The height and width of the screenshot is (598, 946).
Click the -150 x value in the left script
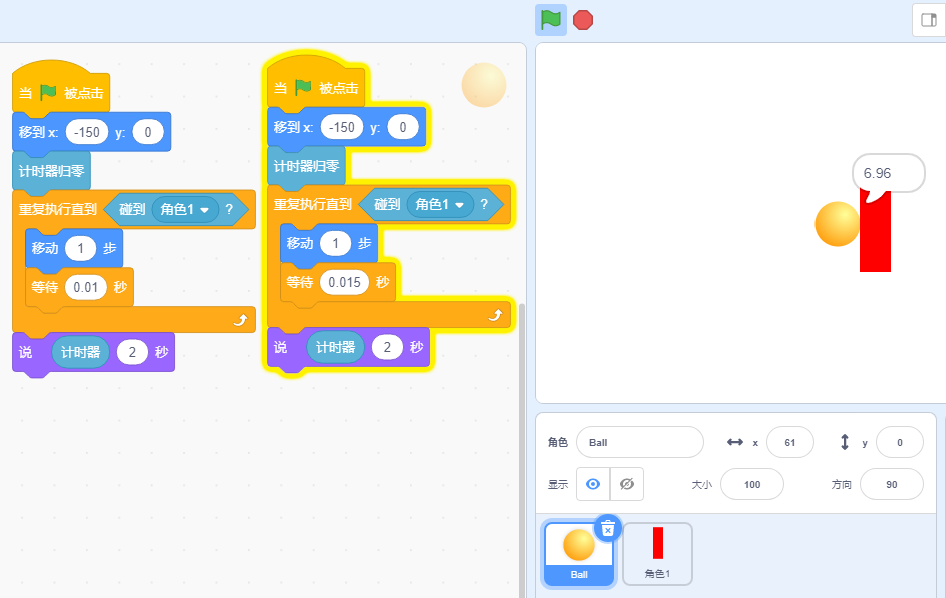(87, 132)
